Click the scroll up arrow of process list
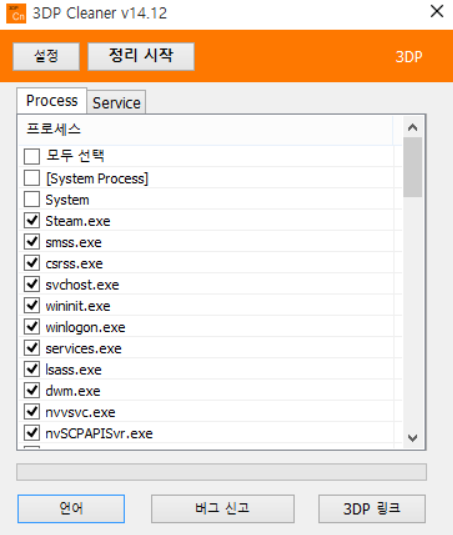Screen dimensions: 453x535 [x=413, y=127]
